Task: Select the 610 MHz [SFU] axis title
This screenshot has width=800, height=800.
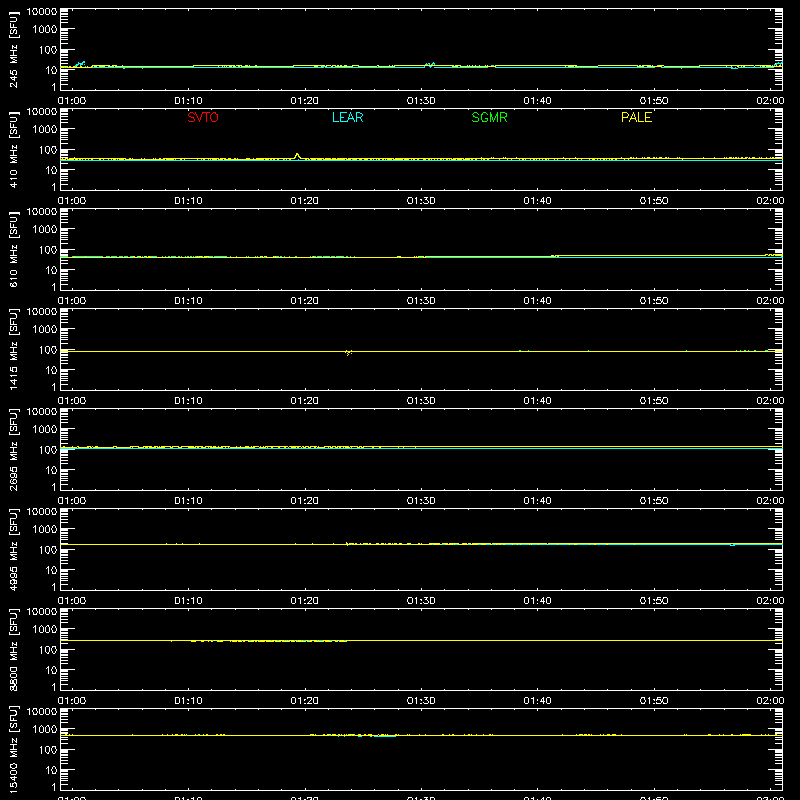Action: click(x=13, y=250)
